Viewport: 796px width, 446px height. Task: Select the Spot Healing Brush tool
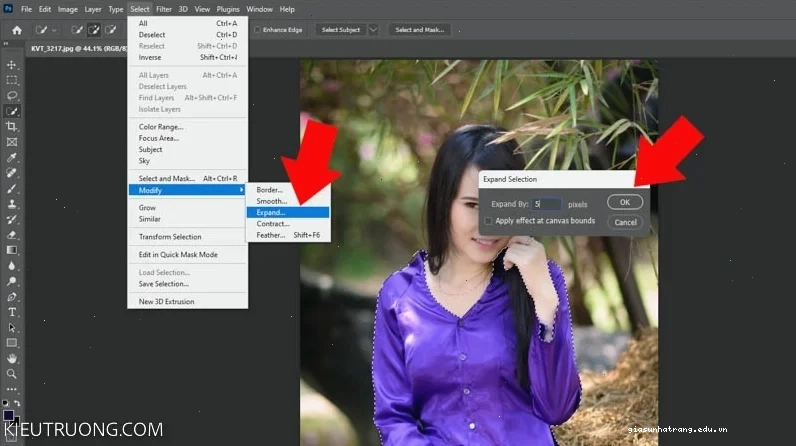pos(12,173)
